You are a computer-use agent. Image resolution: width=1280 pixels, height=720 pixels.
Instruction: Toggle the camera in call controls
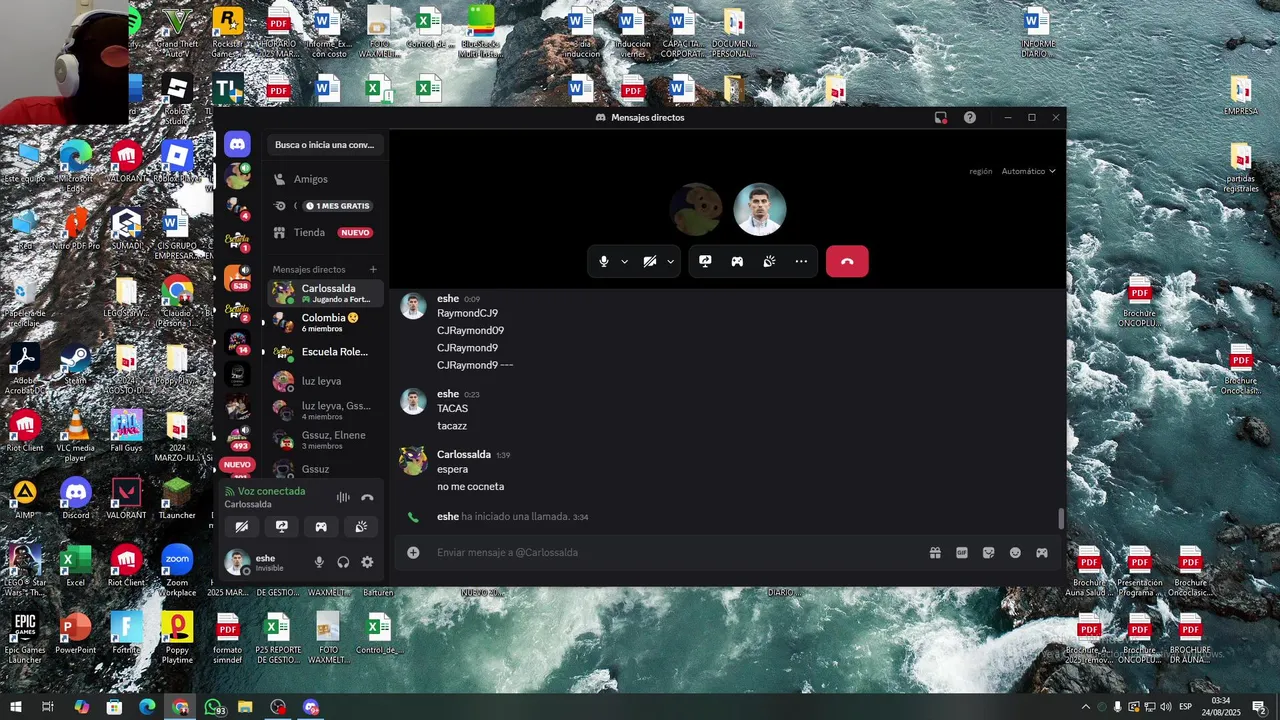pyautogui.click(x=649, y=261)
